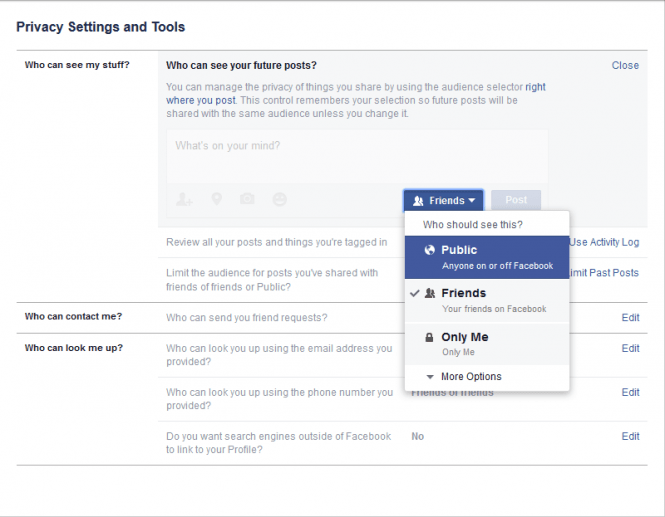The height and width of the screenshot is (517, 665).
Task: Edit who can send friend requests
Action: pos(630,317)
